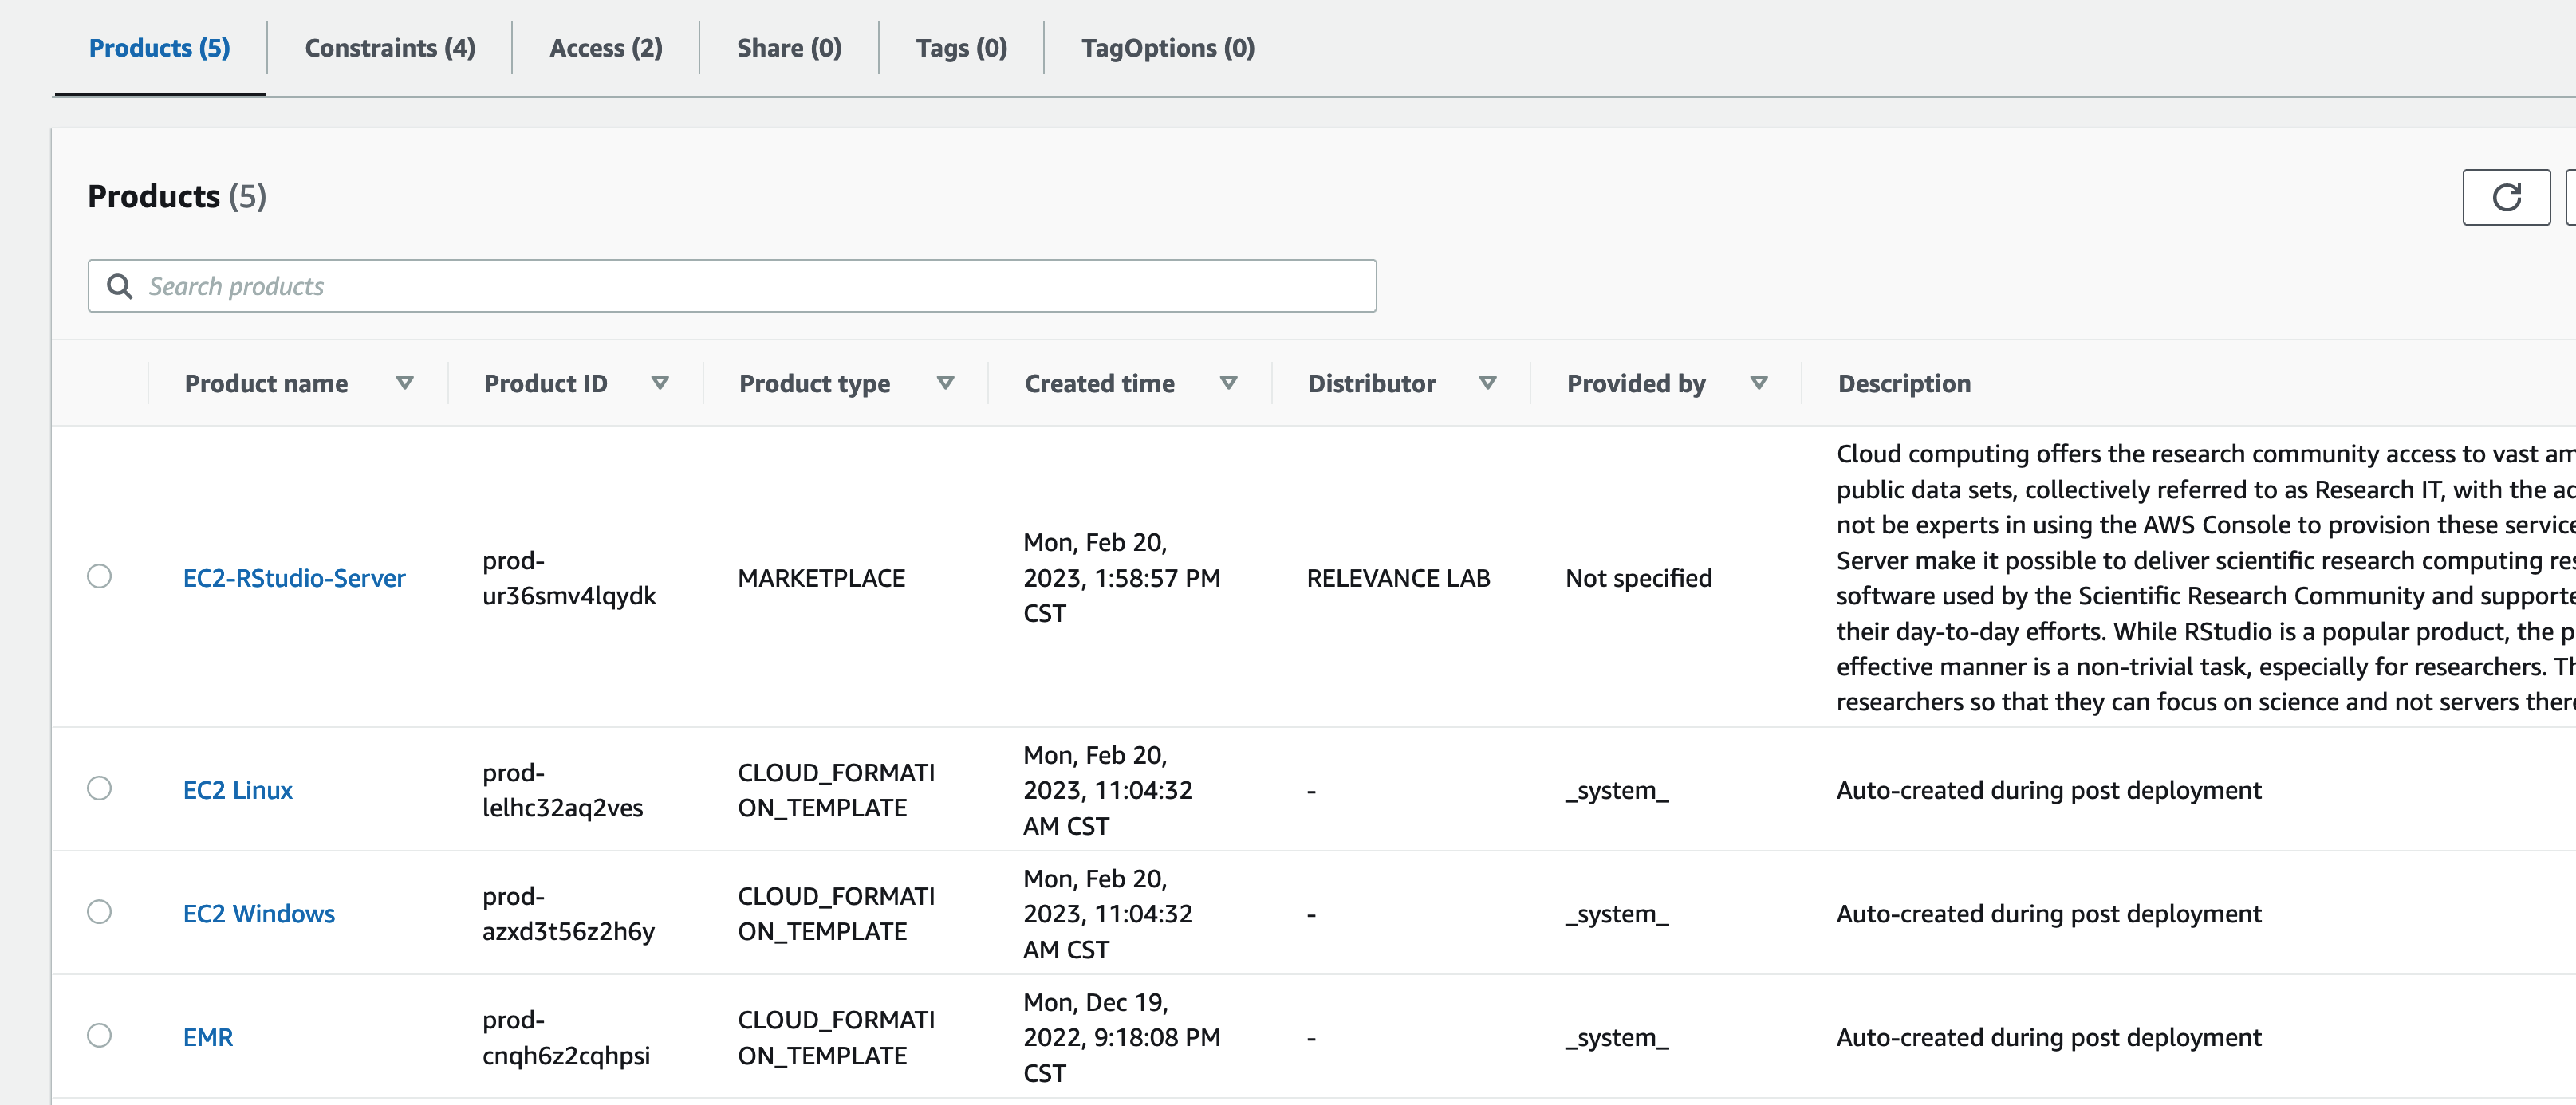Open the Product name sort dropdown

tap(405, 382)
